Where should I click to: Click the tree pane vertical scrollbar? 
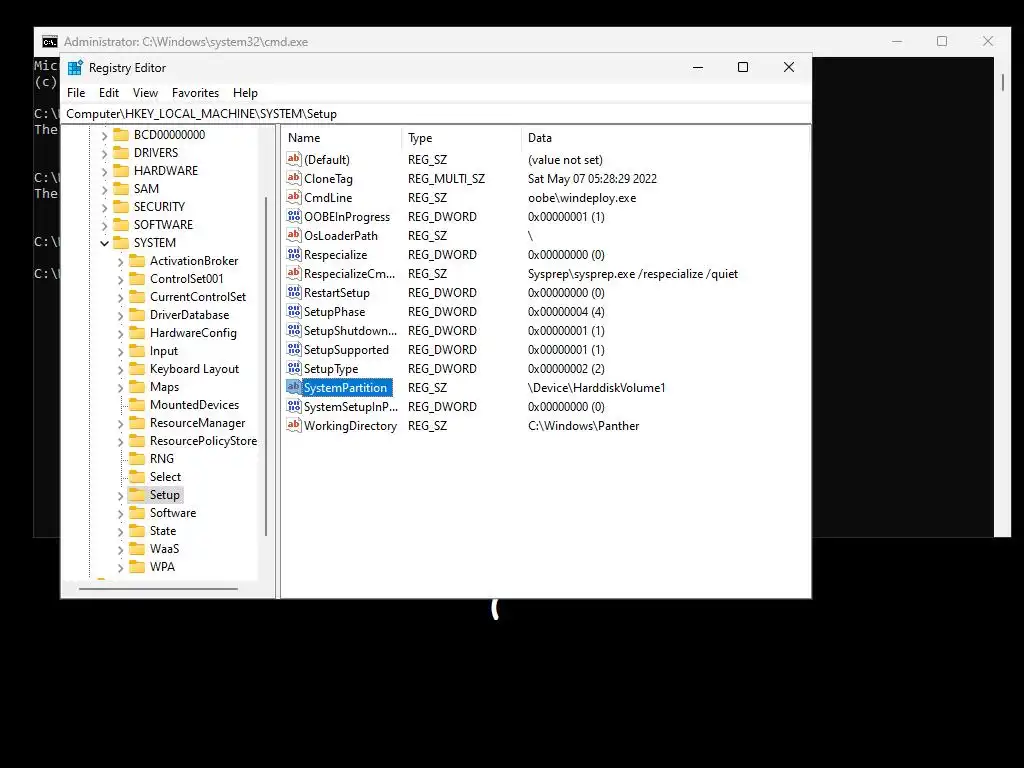tap(266, 366)
